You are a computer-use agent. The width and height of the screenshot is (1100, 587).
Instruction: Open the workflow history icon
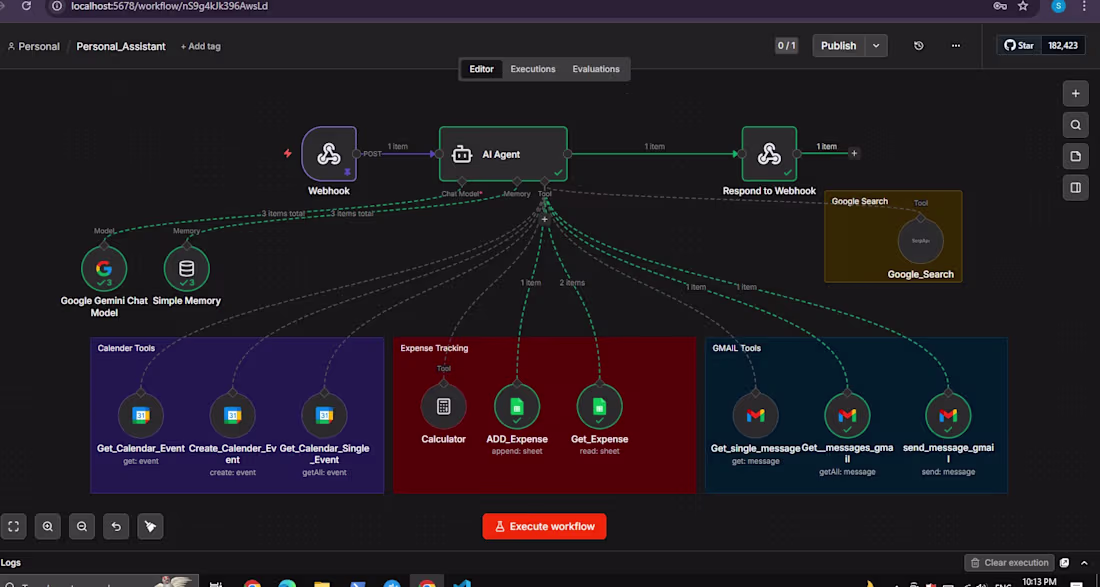pos(919,46)
